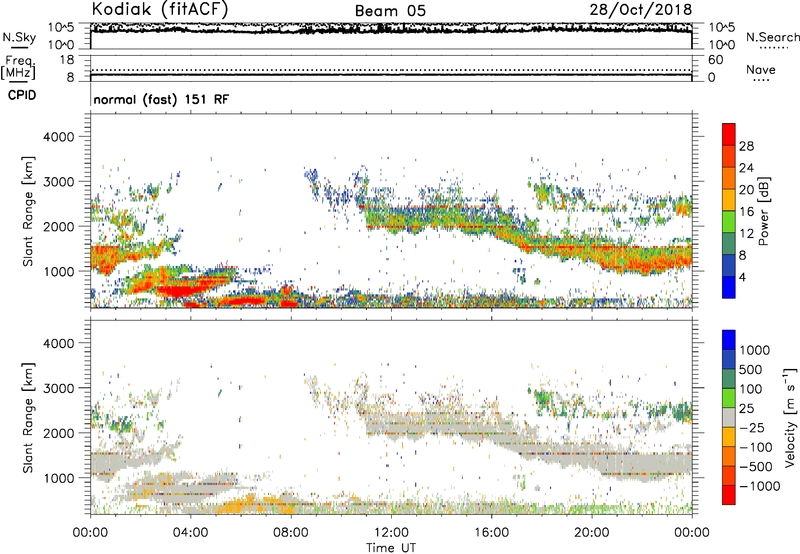Click the 'Velocity [m s-1]' colorbar label

tap(791, 417)
